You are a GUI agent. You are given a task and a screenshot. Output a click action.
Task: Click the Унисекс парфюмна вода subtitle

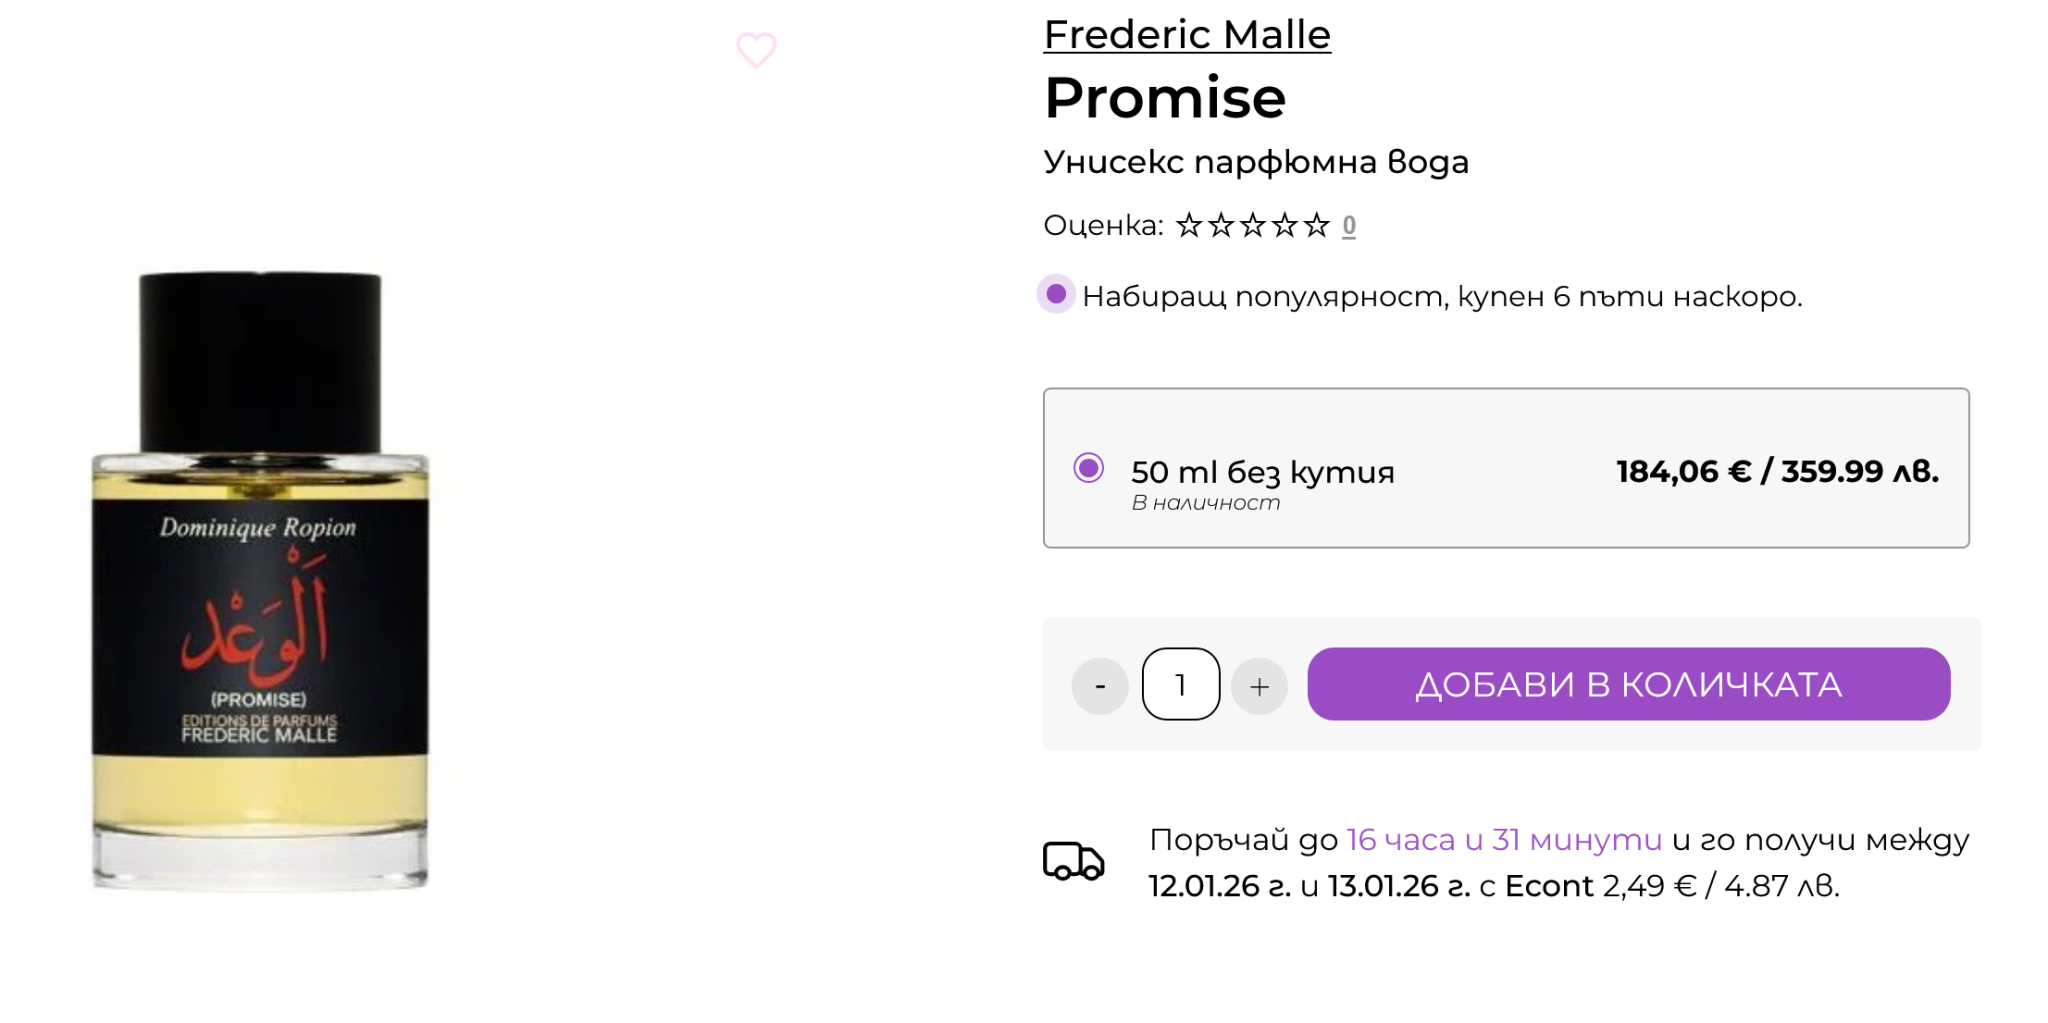pyautogui.click(x=1256, y=162)
